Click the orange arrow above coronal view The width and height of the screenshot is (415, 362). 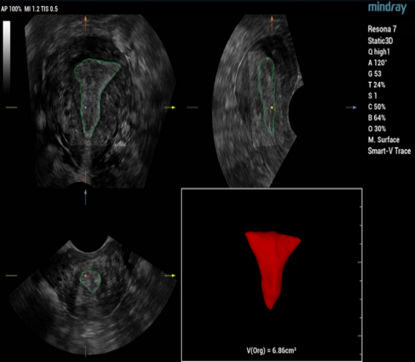pyautogui.click(x=85, y=23)
